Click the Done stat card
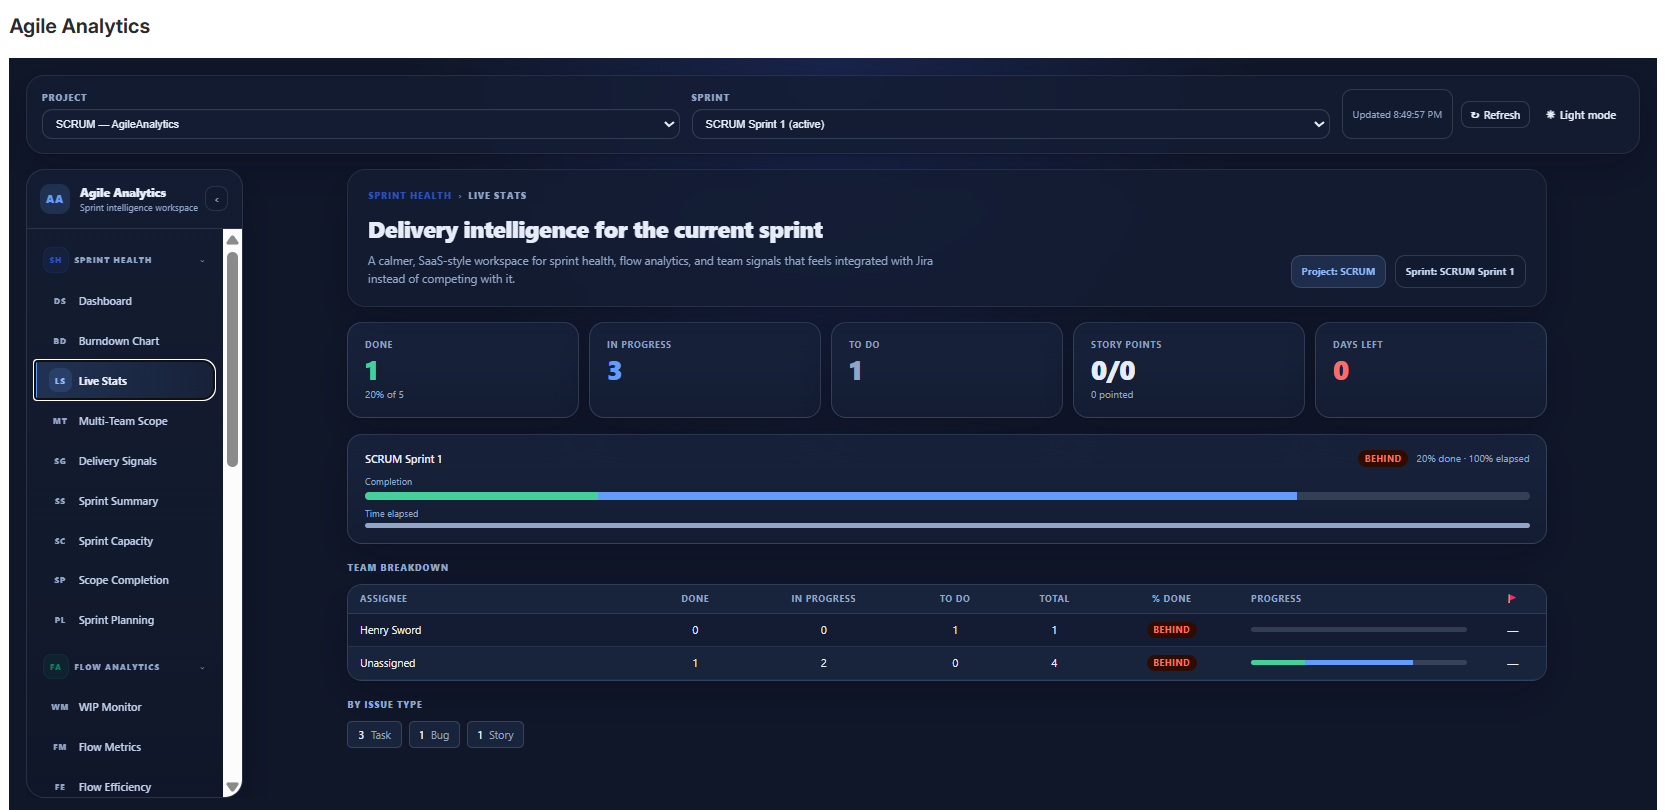 coord(463,370)
